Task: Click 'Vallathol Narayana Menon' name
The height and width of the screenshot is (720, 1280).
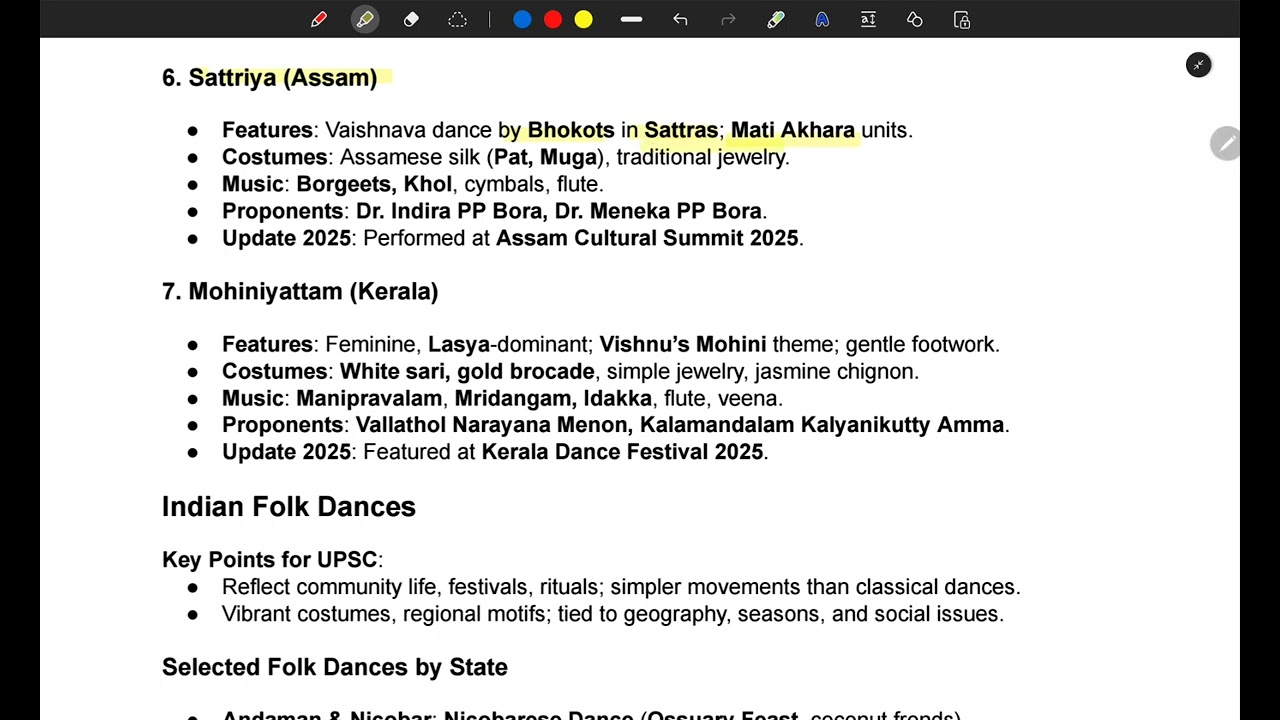Action: point(492,425)
